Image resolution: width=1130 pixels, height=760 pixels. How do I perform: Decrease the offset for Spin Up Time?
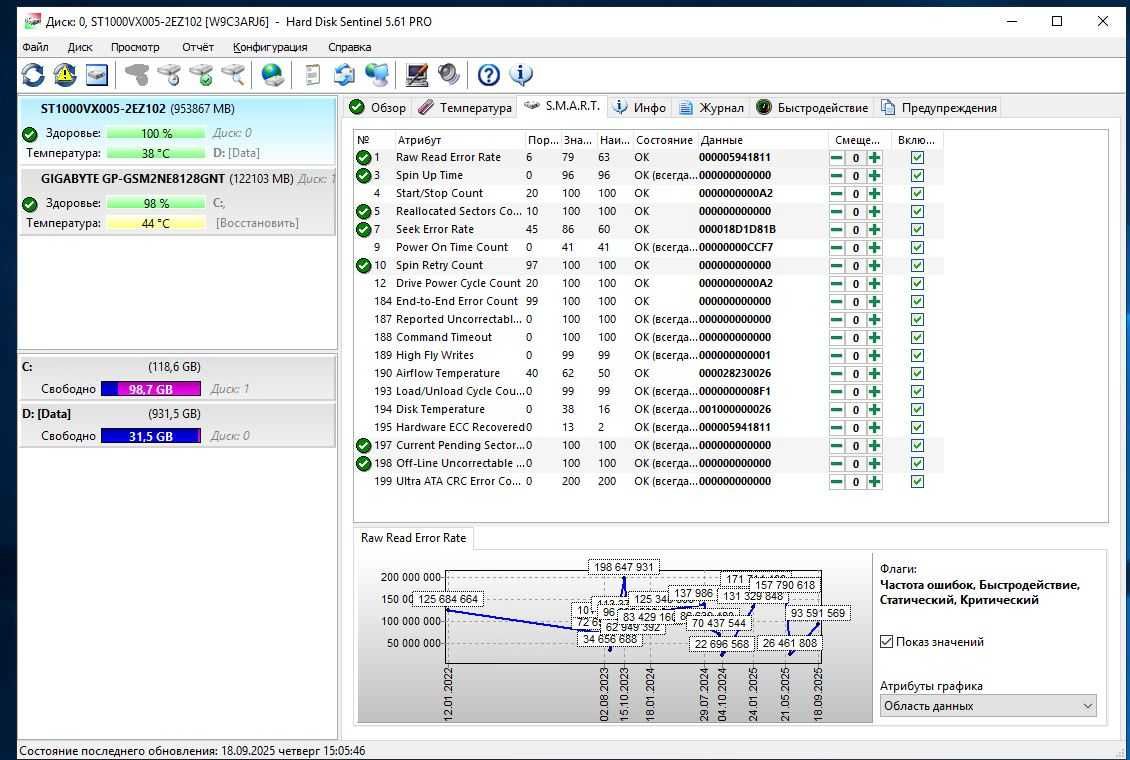837,176
